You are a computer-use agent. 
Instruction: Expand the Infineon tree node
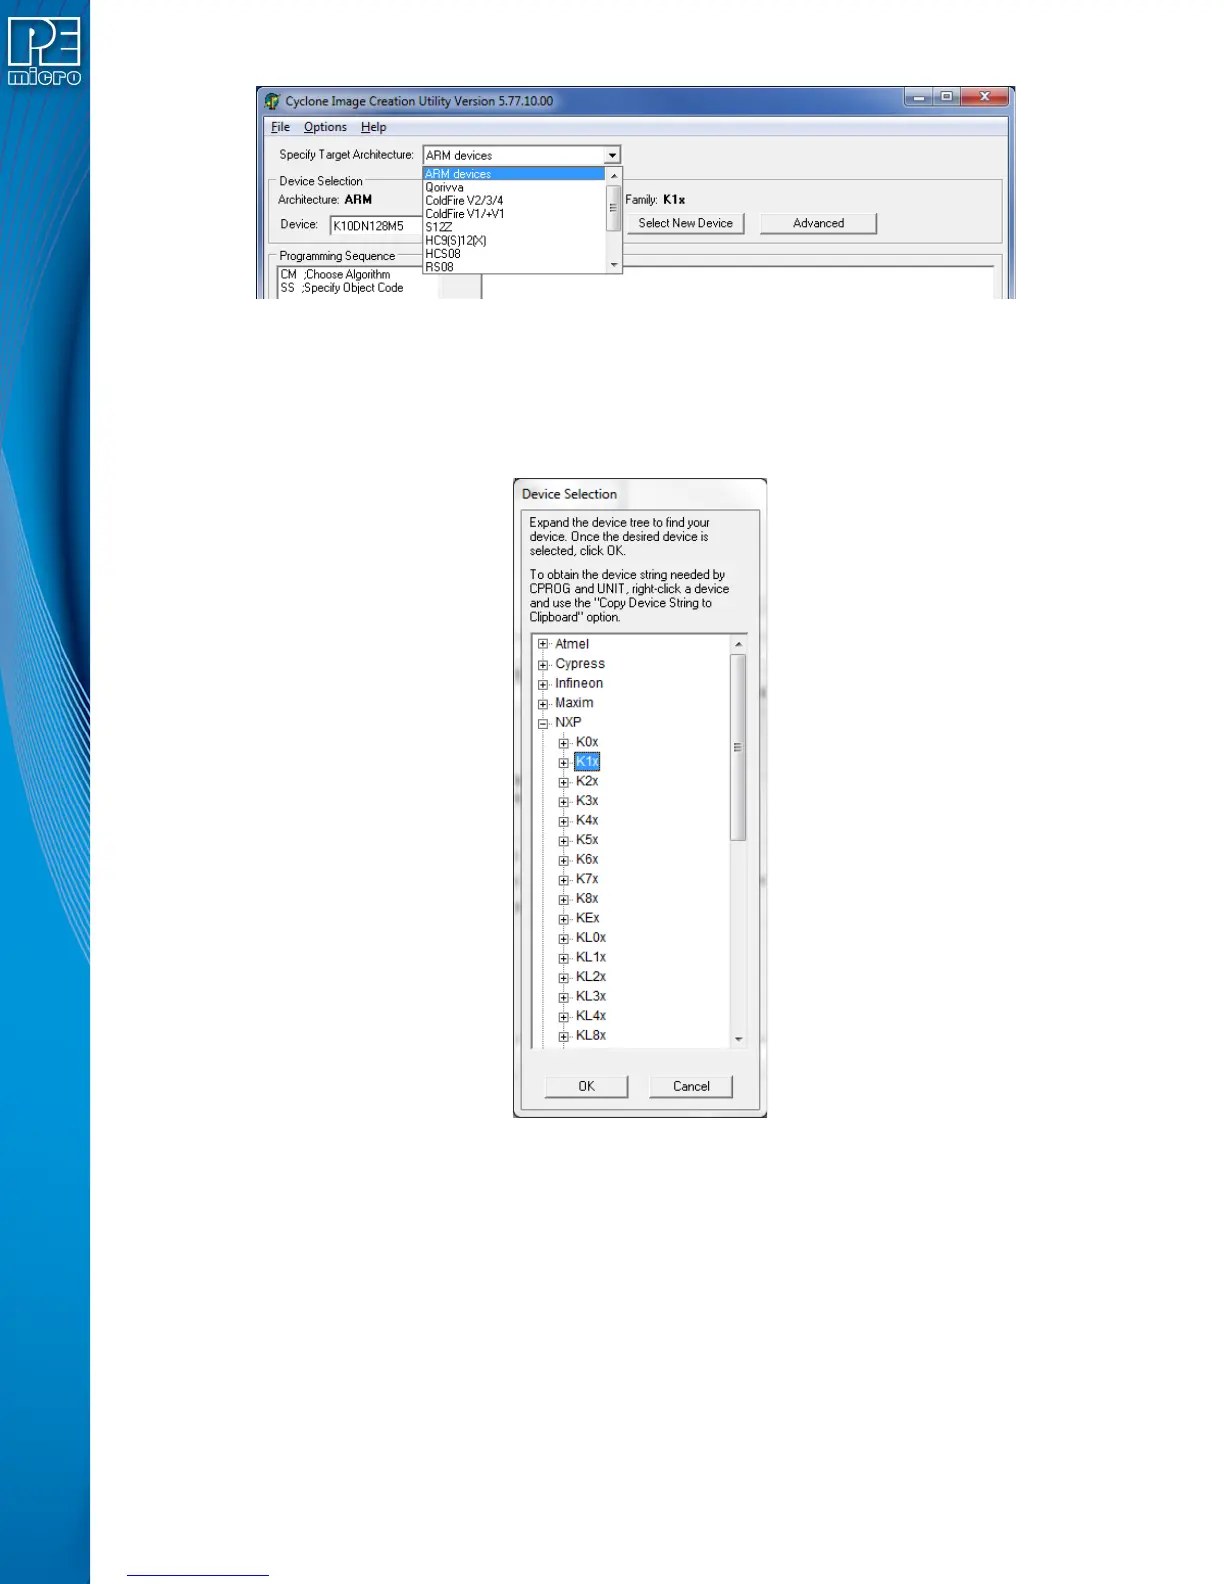pos(543,684)
